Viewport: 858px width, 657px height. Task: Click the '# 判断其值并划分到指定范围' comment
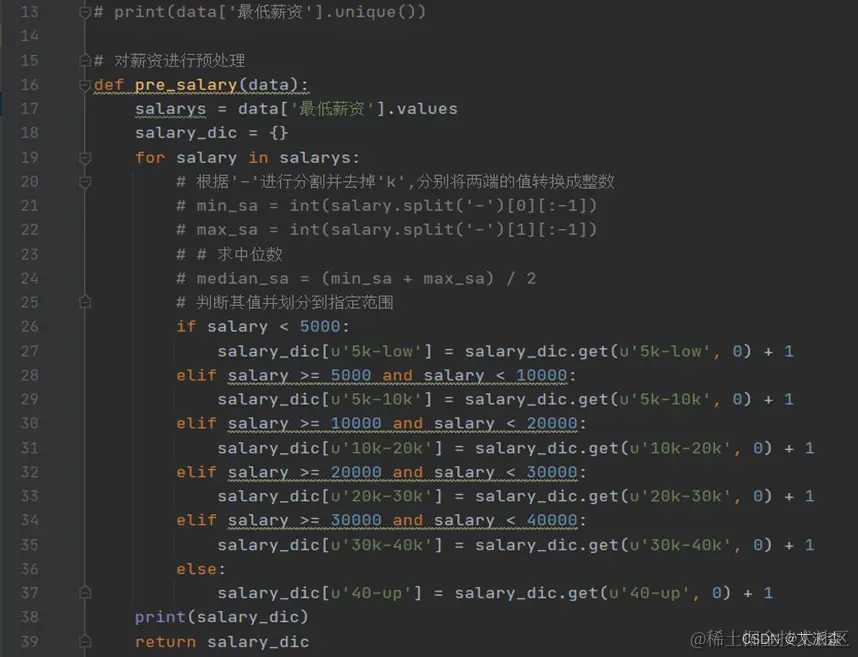[285, 303]
